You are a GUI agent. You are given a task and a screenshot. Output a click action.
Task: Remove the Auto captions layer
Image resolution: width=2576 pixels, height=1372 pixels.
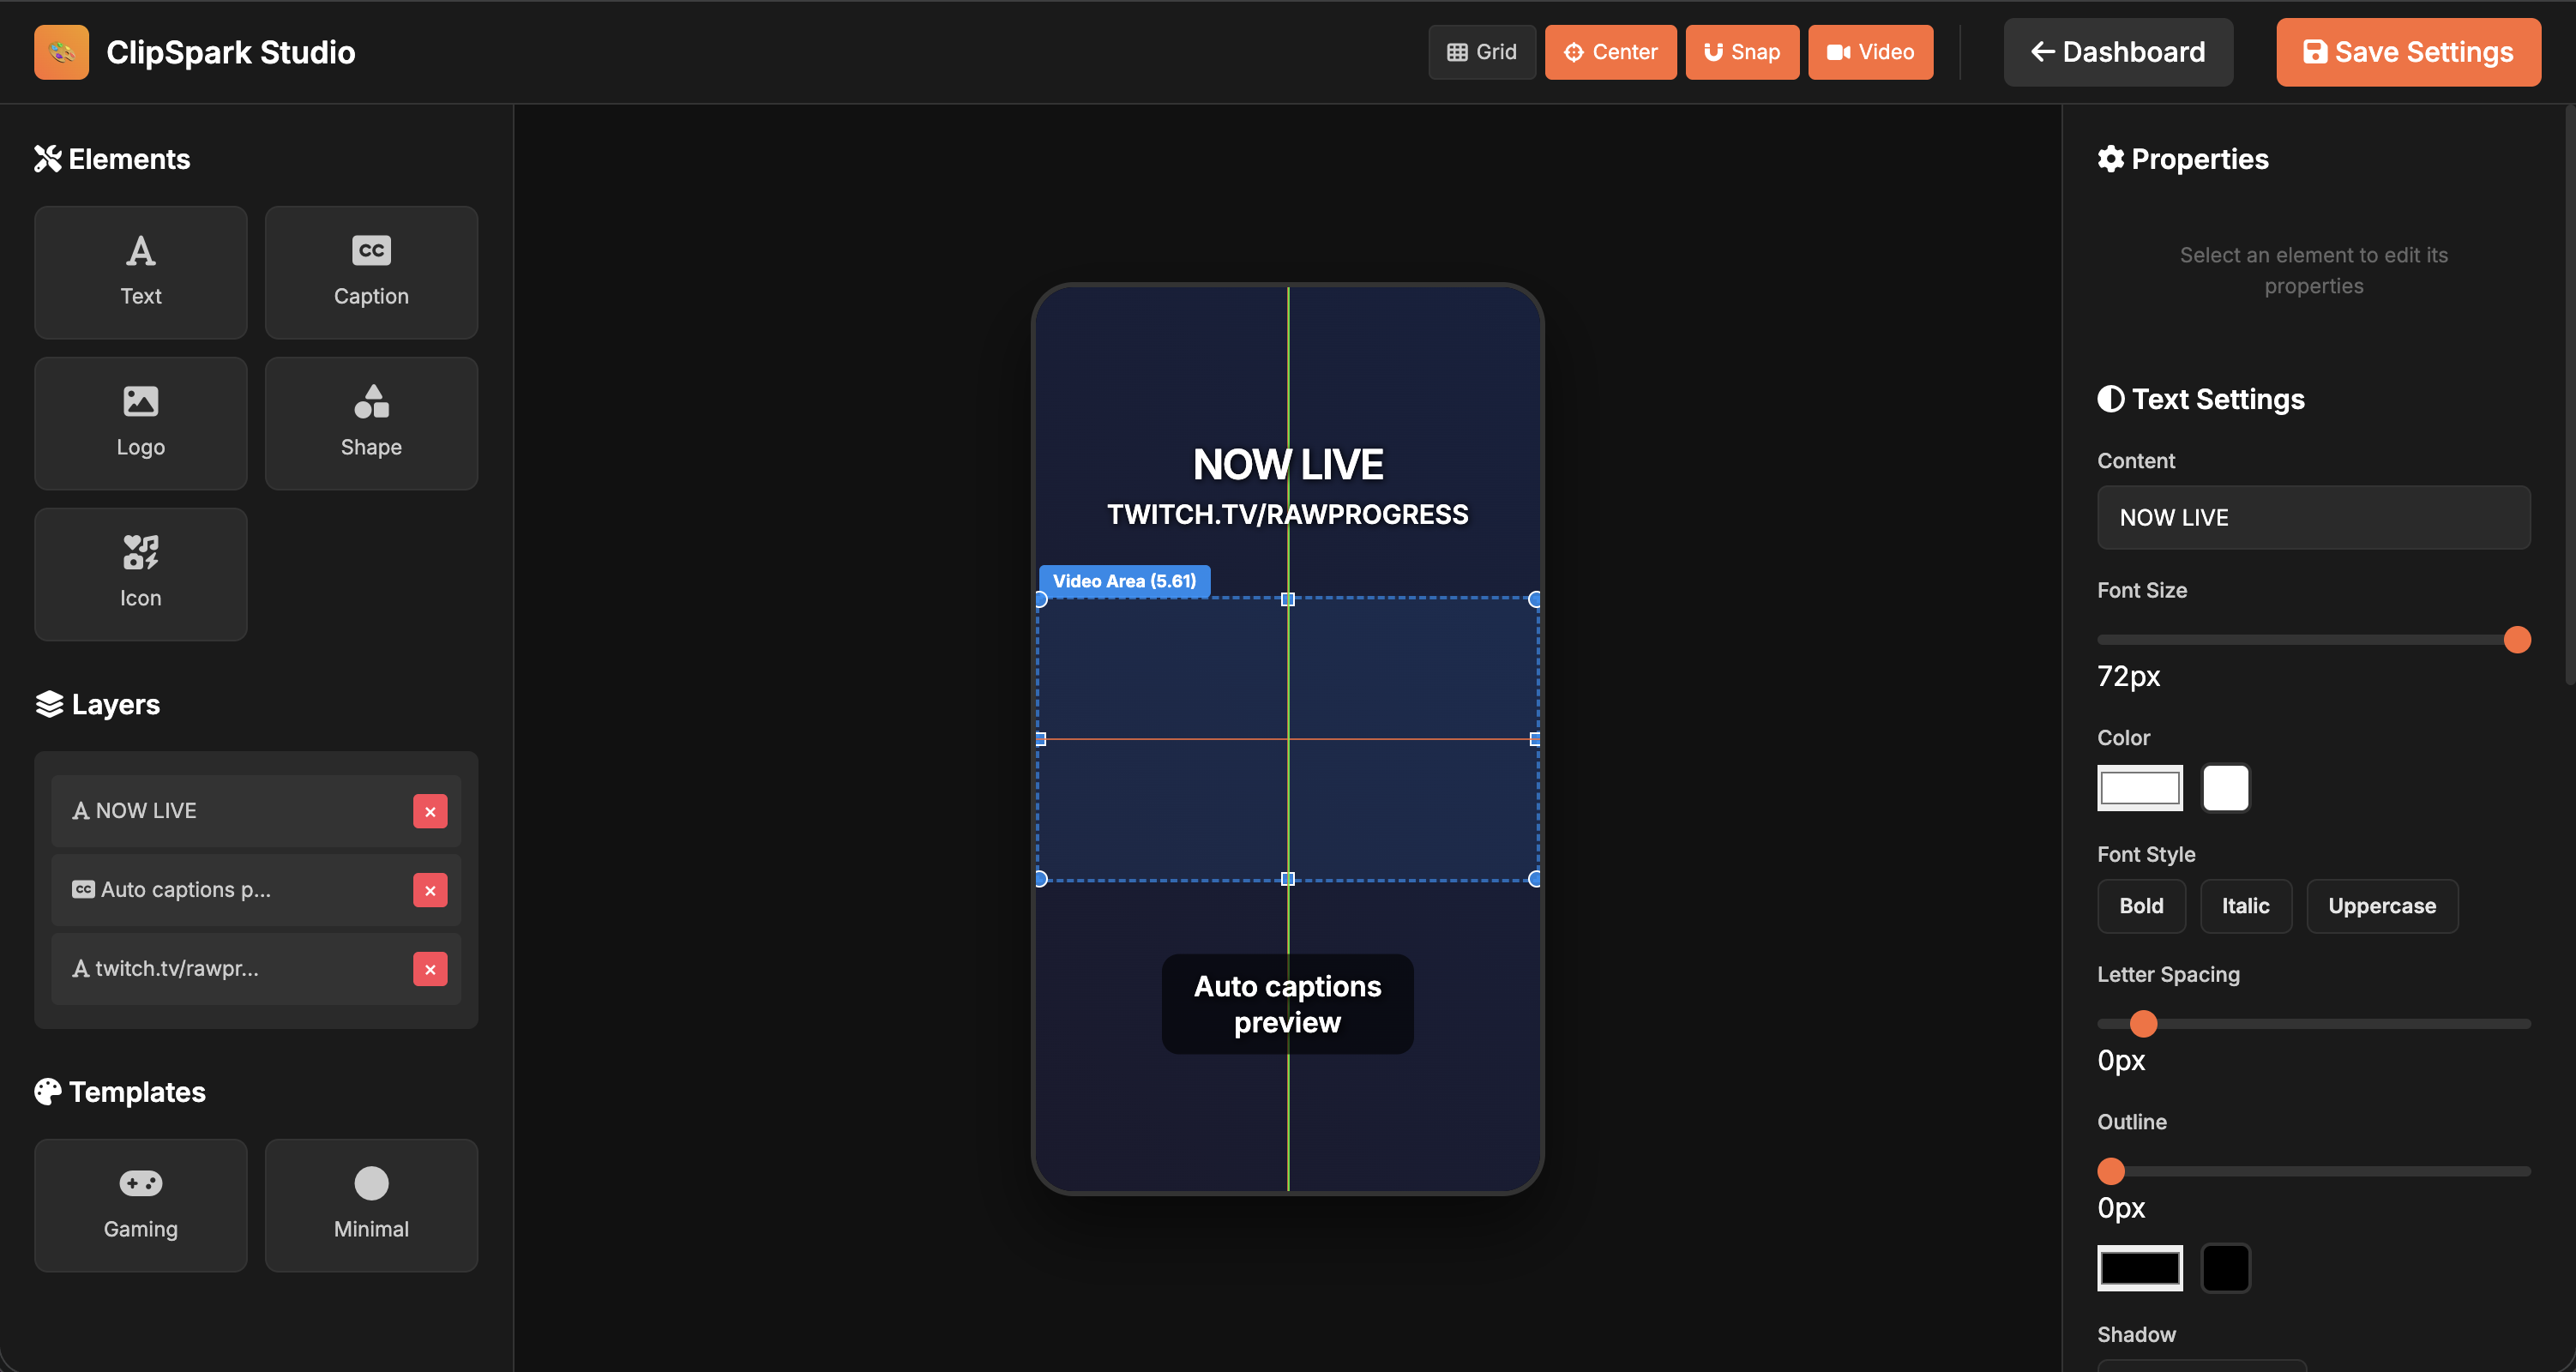[430, 890]
